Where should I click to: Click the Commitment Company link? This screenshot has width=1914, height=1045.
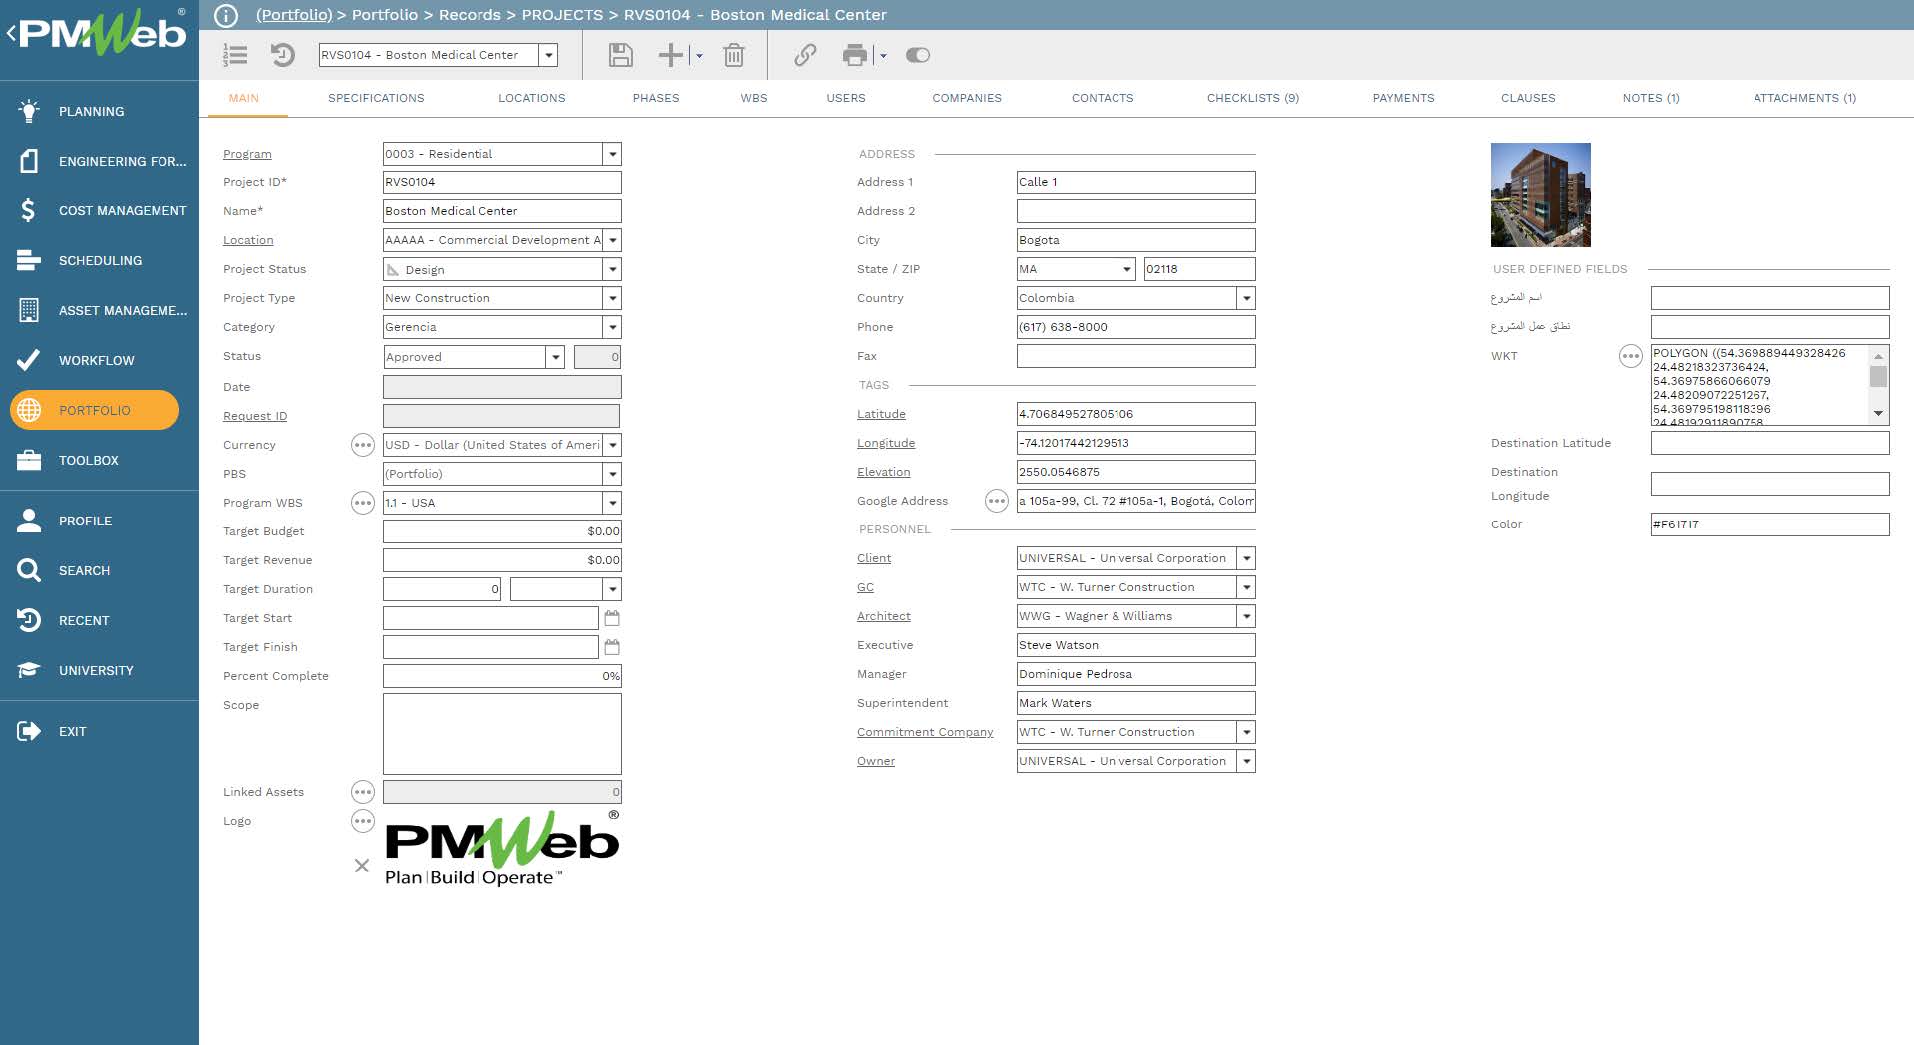(924, 733)
